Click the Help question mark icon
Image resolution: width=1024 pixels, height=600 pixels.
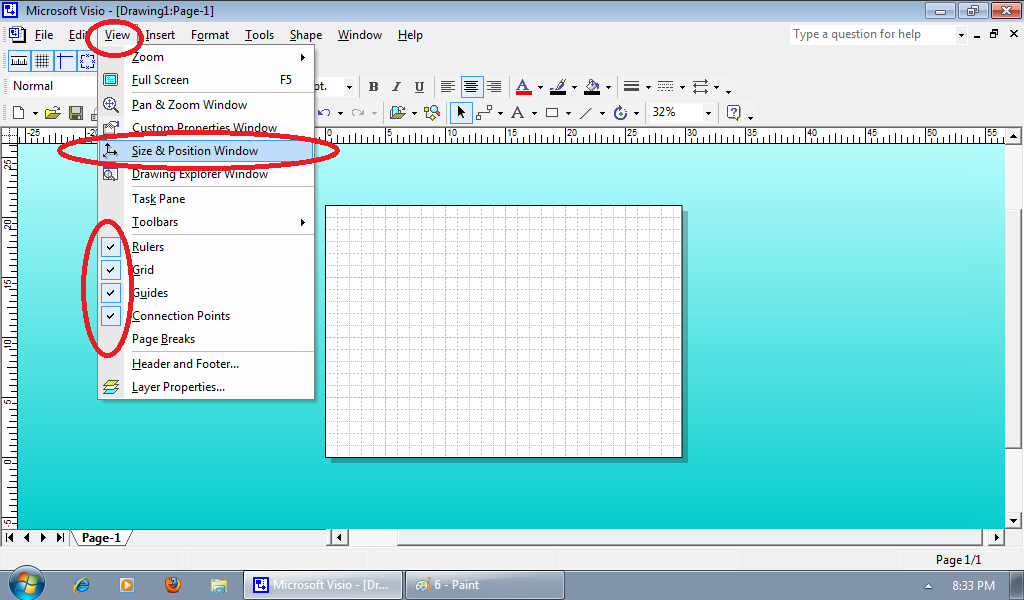[x=733, y=113]
